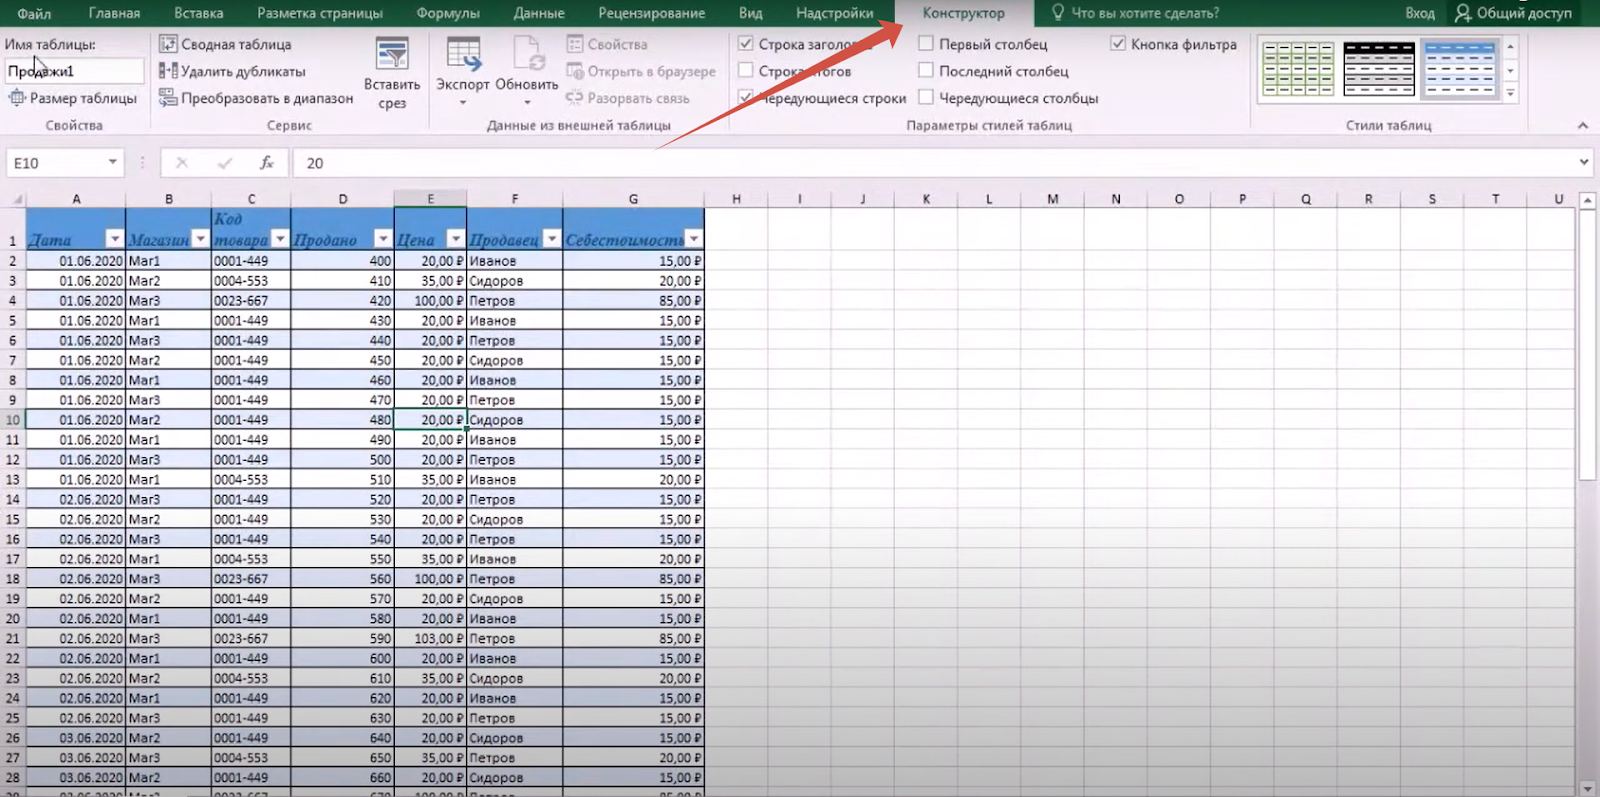
Task: Click the scroll up arrow of vertical scrollbar
Action: click(x=1587, y=200)
